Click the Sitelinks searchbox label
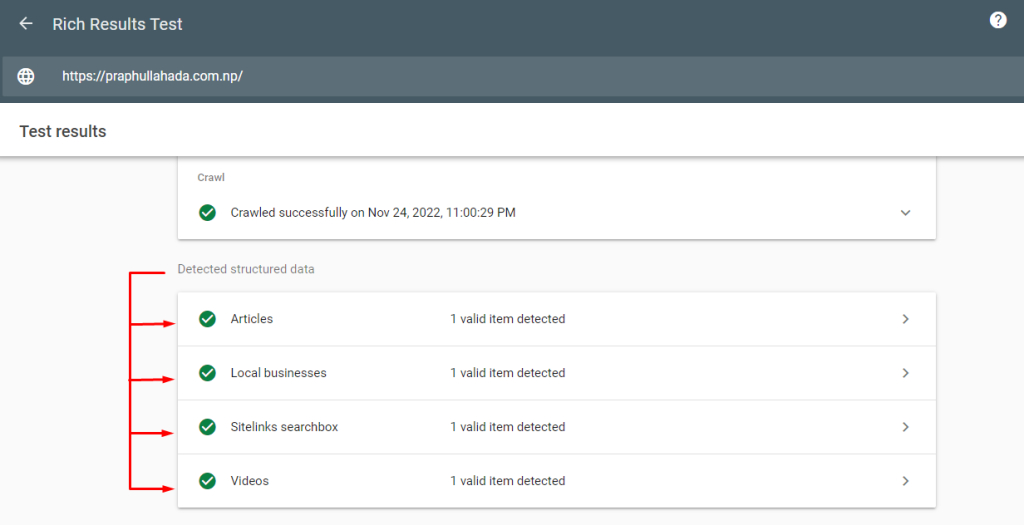Screen dimensions: 1024x525 [x=284, y=427]
